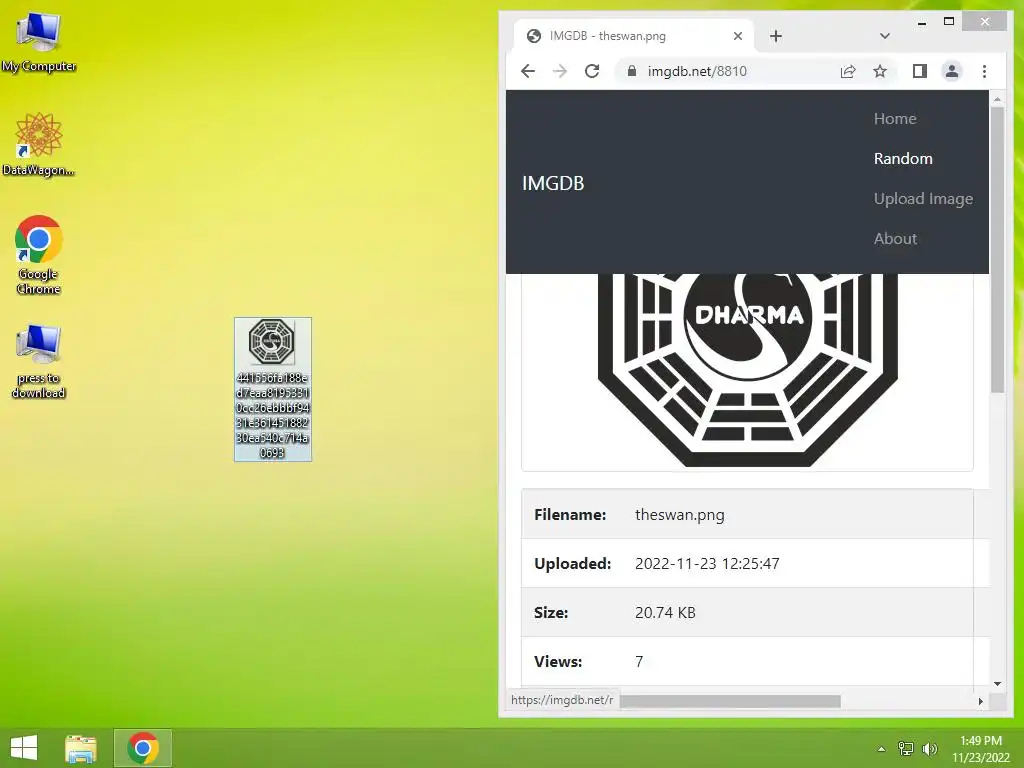Reload the imgdb.net page

point(592,71)
